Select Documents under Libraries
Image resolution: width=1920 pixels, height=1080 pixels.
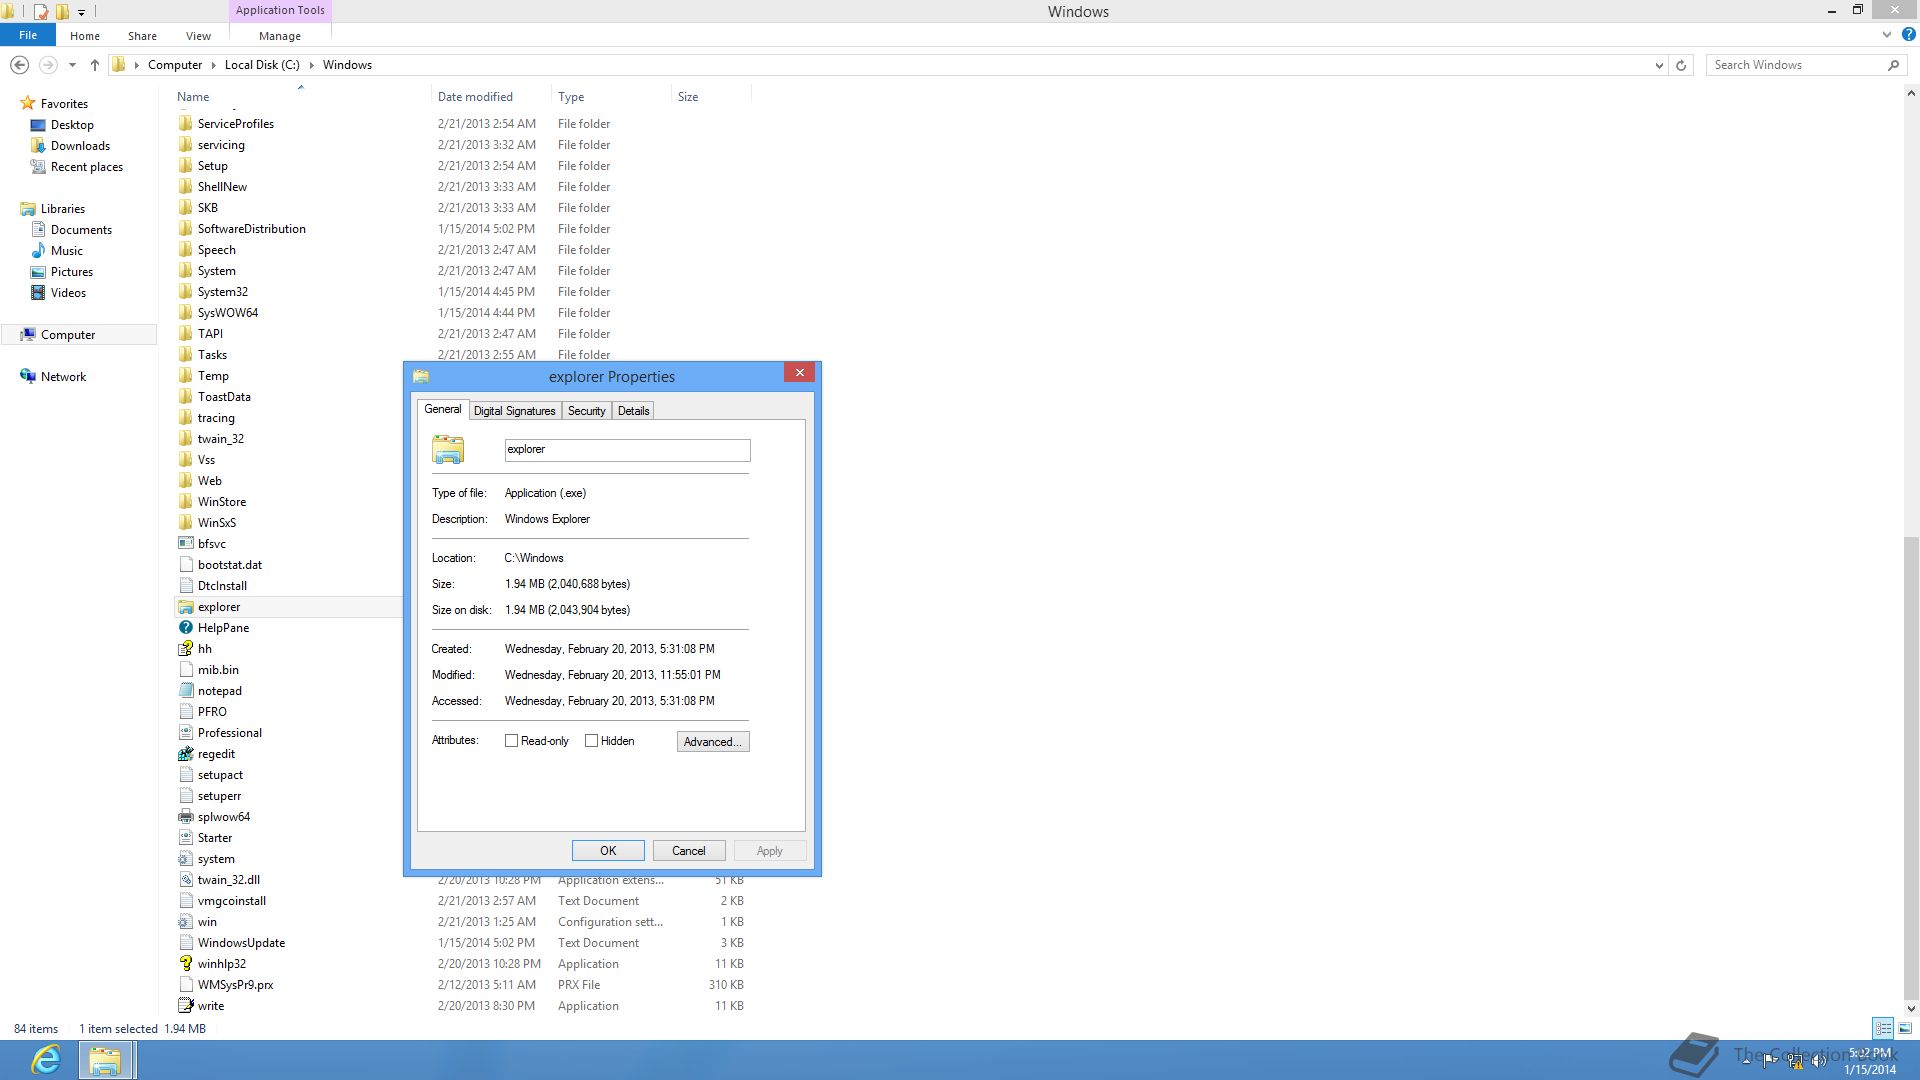click(x=81, y=230)
